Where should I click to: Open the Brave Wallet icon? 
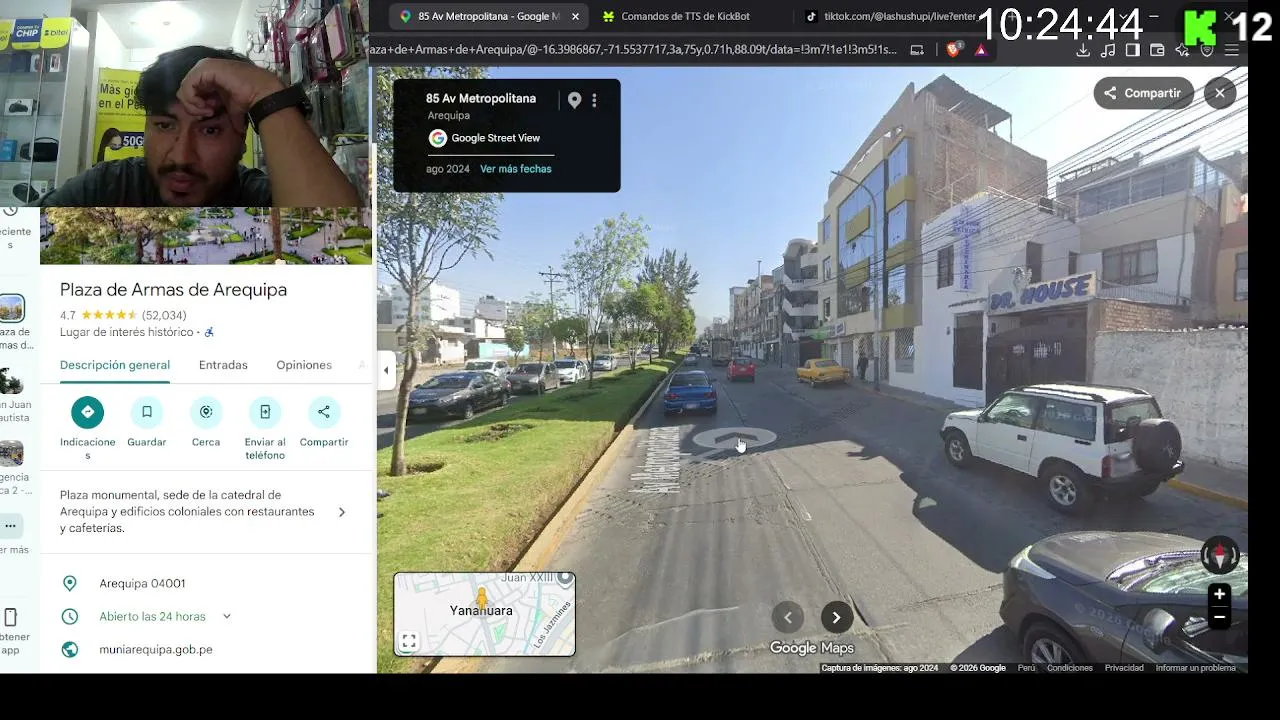coord(1158,50)
